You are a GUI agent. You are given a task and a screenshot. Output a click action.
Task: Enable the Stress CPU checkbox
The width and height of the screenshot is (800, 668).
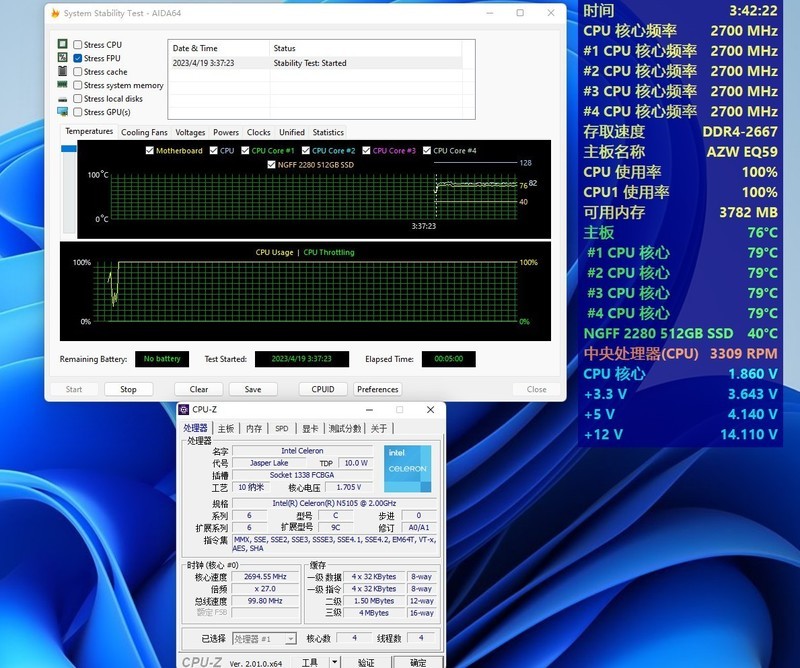point(79,44)
